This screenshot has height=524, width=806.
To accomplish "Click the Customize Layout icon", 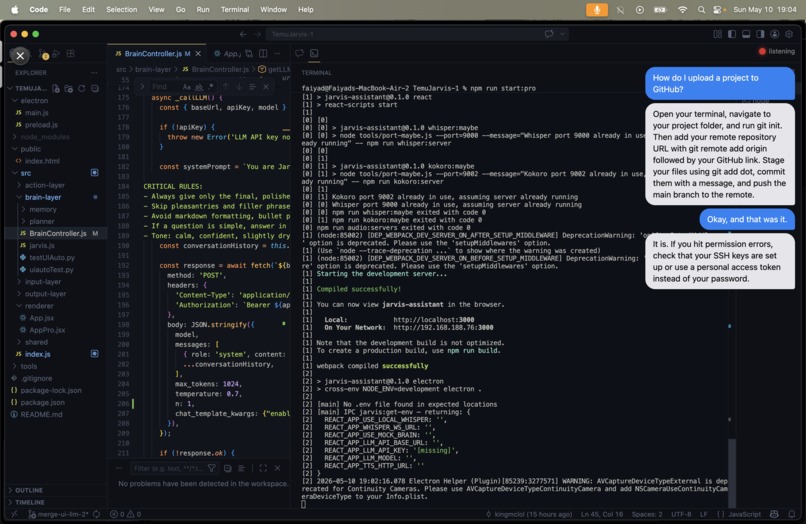I will tap(718, 34).
